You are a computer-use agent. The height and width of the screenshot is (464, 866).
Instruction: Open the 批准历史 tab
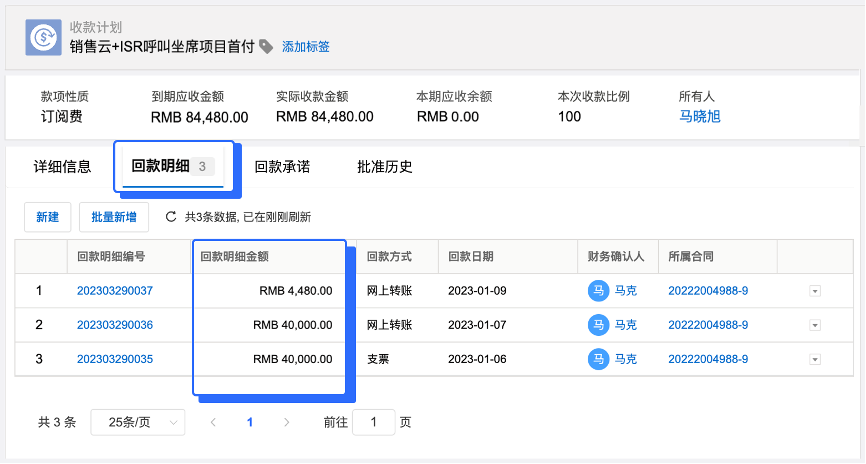pos(384,167)
